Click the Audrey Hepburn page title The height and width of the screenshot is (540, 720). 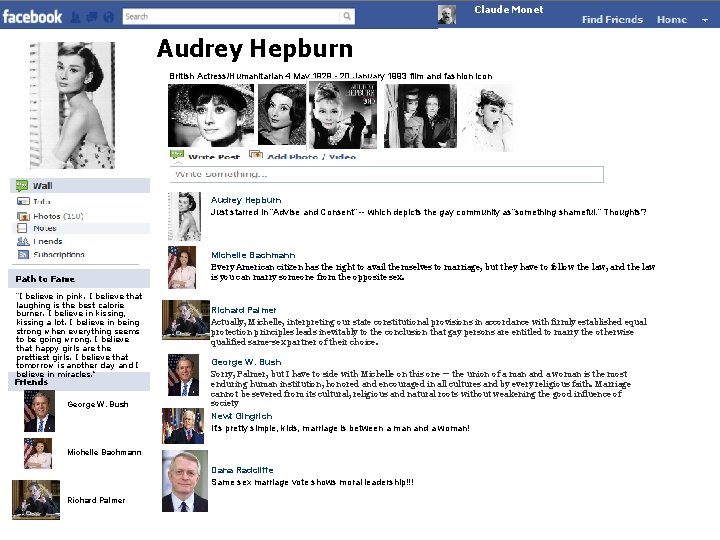pyautogui.click(x=255, y=49)
